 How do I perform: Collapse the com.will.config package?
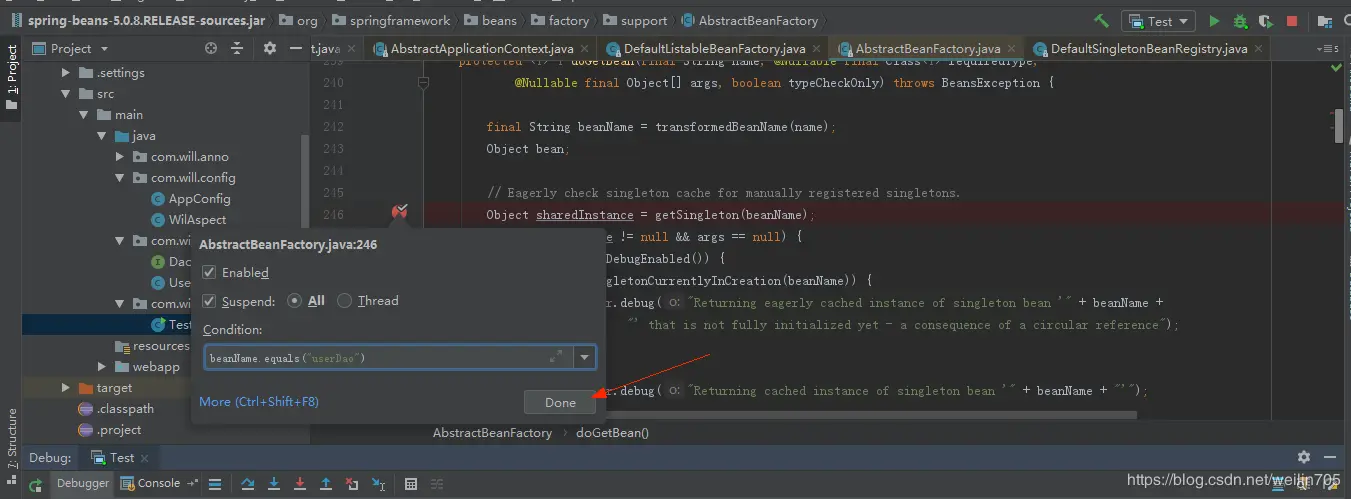coord(120,178)
